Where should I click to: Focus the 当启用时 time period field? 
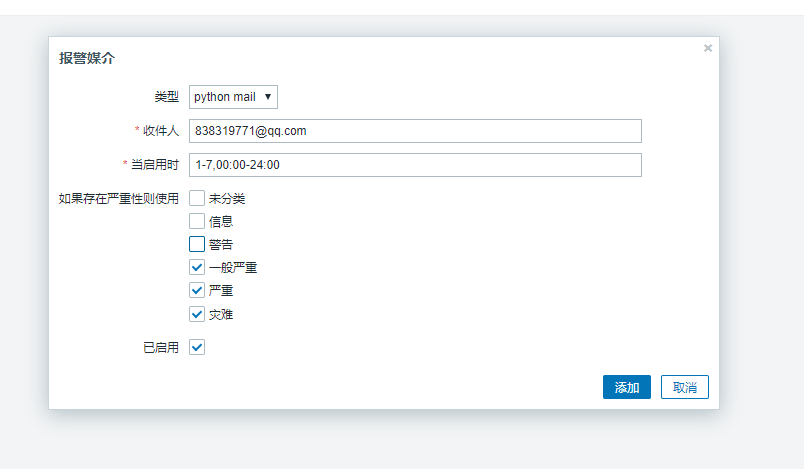click(415, 165)
